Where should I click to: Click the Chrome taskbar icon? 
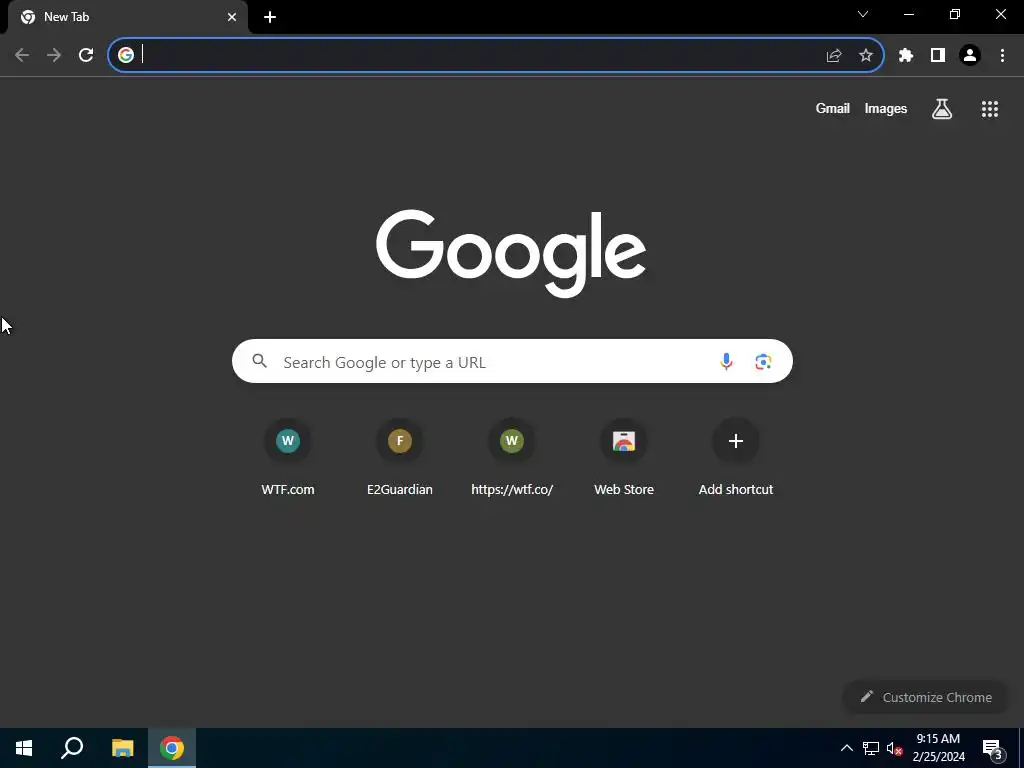[x=172, y=748]
